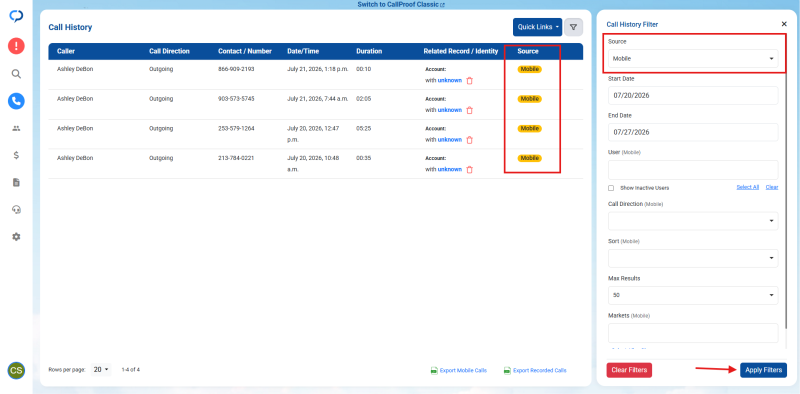Delete the record for call 253-579-1264

point(469,140)
